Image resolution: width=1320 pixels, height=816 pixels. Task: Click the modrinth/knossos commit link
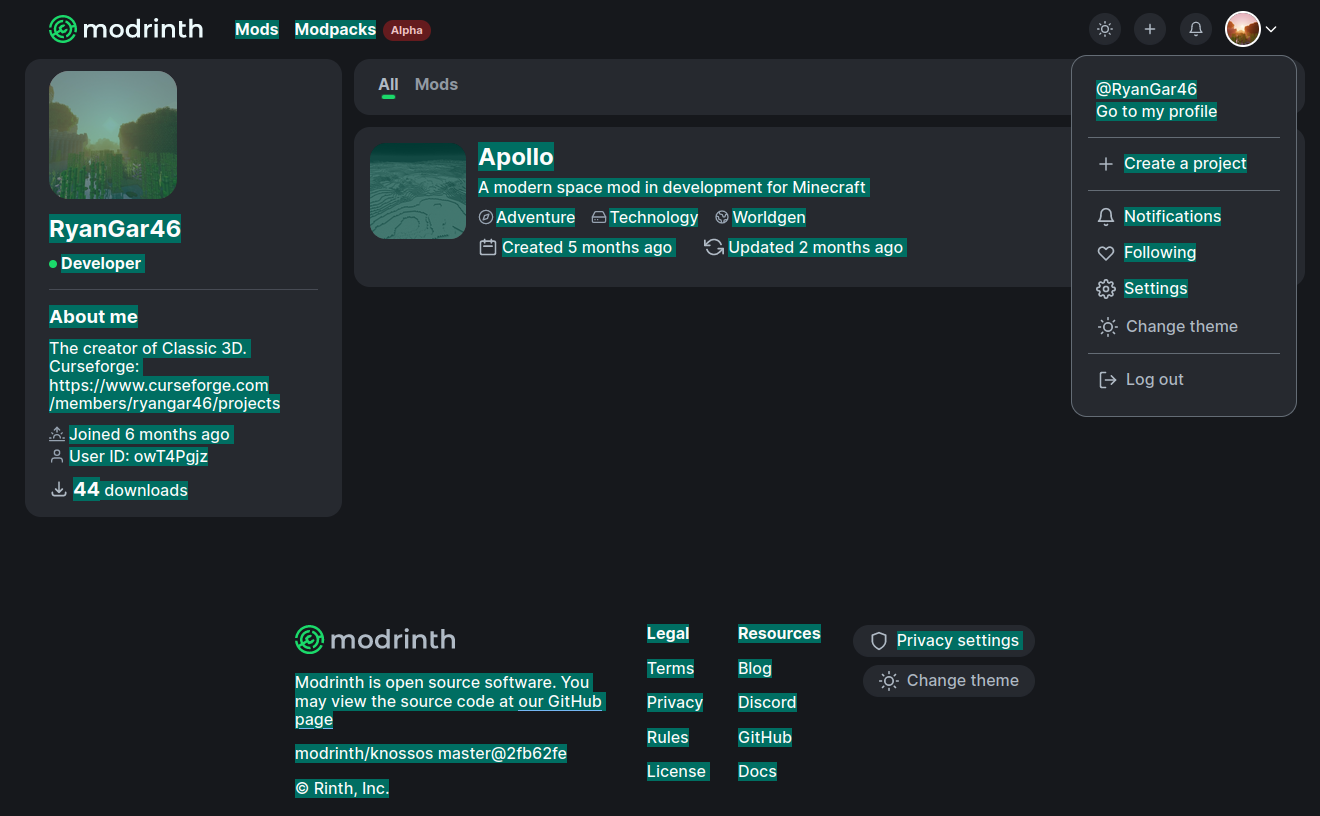[x=430, y=753]
